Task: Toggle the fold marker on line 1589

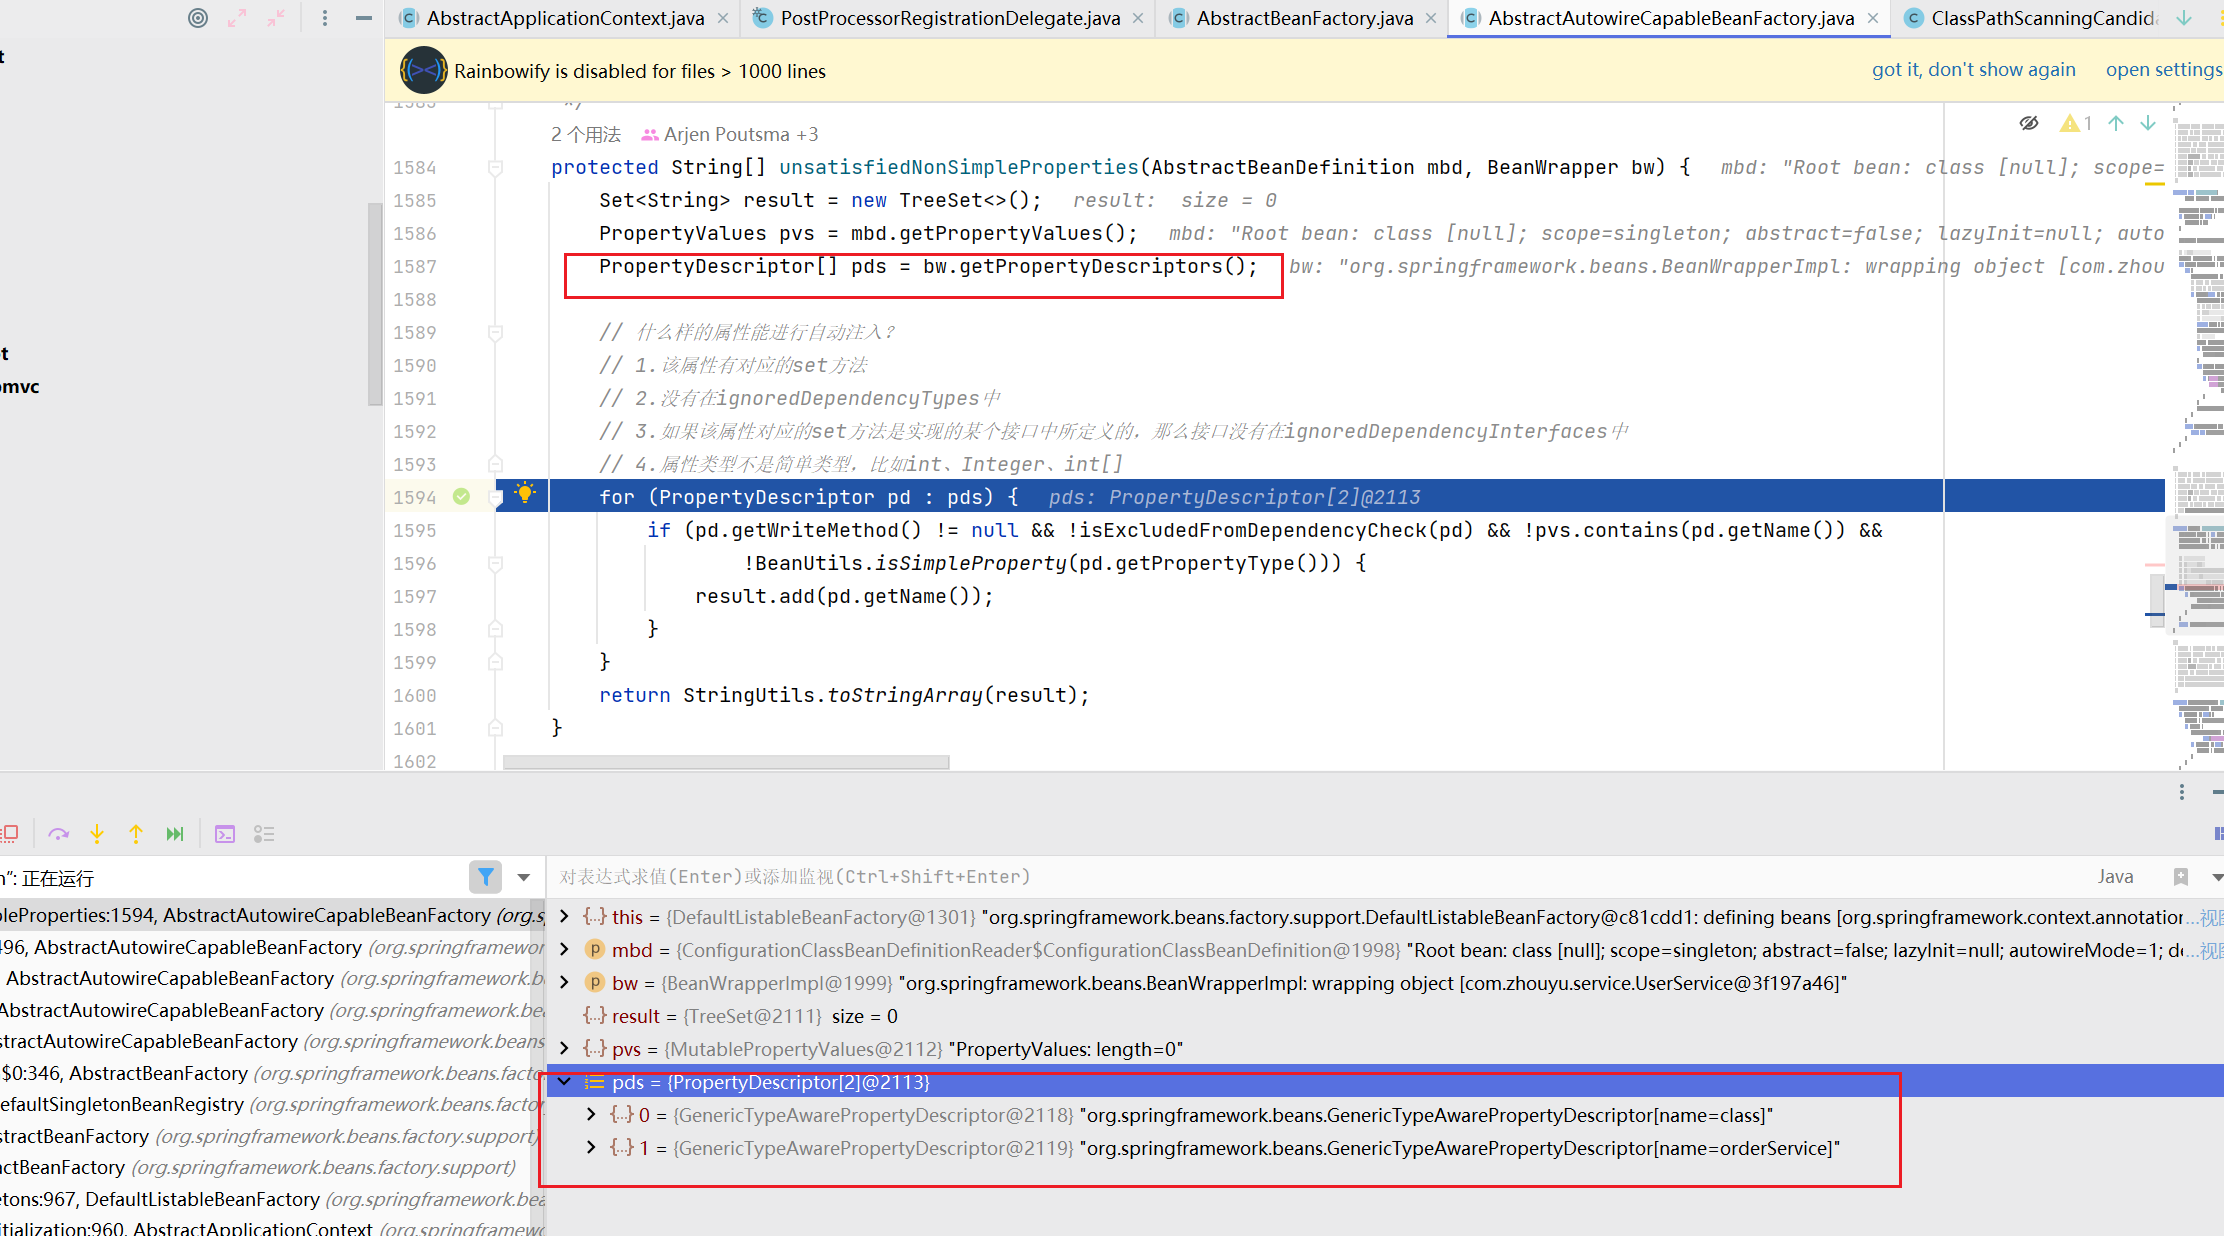Action: click(x=495, y=332)
